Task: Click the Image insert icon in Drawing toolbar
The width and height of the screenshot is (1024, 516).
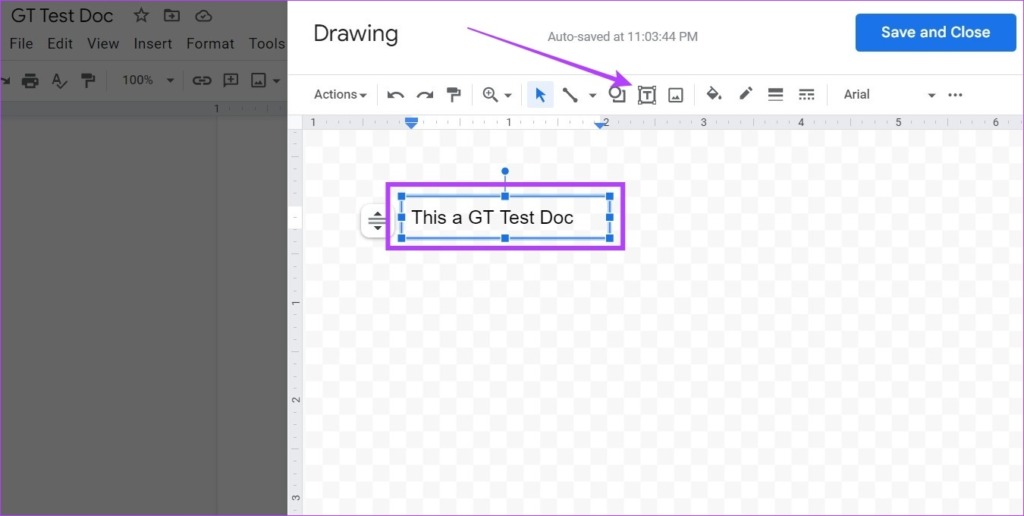Action: click(x=675, y=95)
